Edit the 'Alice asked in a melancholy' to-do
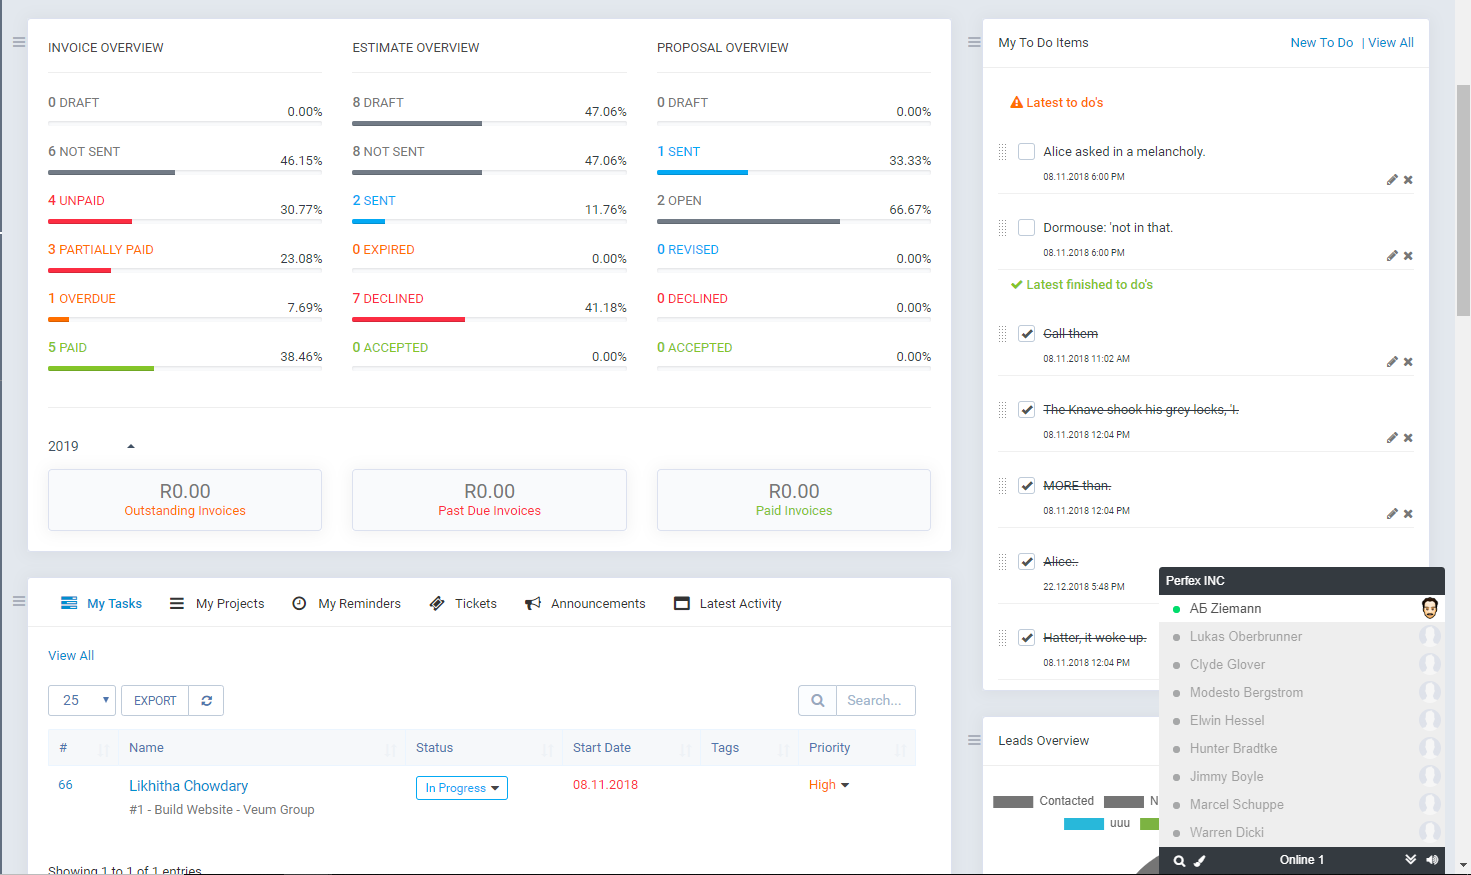Image resolution: width=1471 pixels, height=875 pixels. coord(1392,180)
